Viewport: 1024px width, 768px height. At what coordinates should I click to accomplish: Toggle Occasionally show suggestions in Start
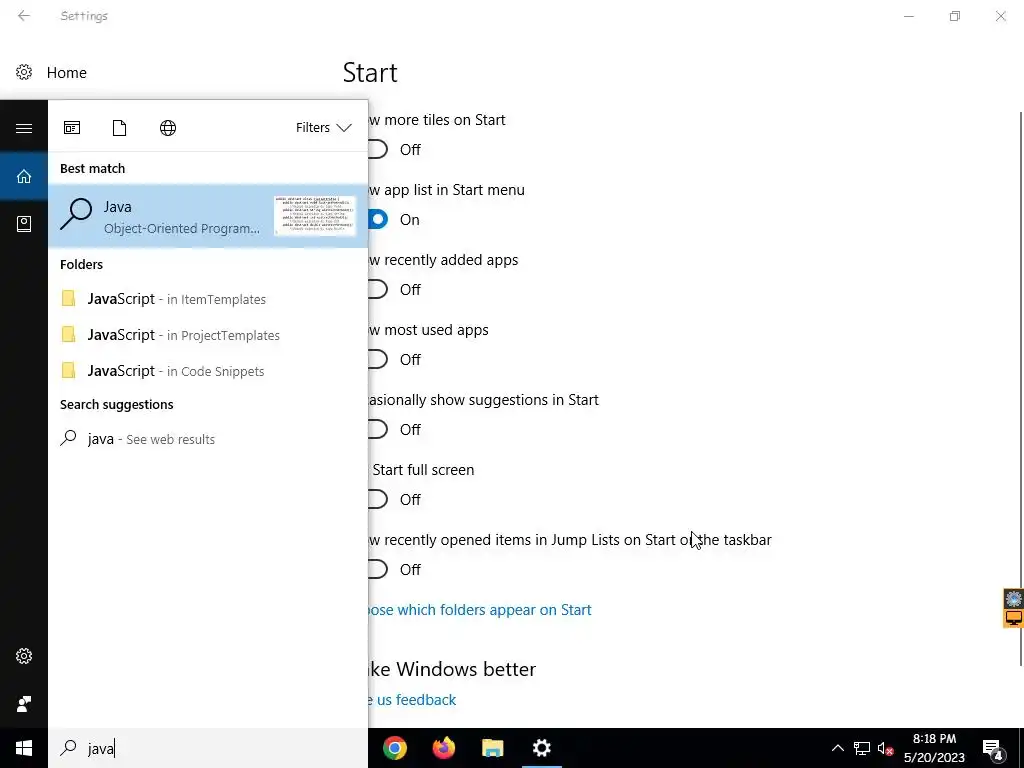(377, 429)
